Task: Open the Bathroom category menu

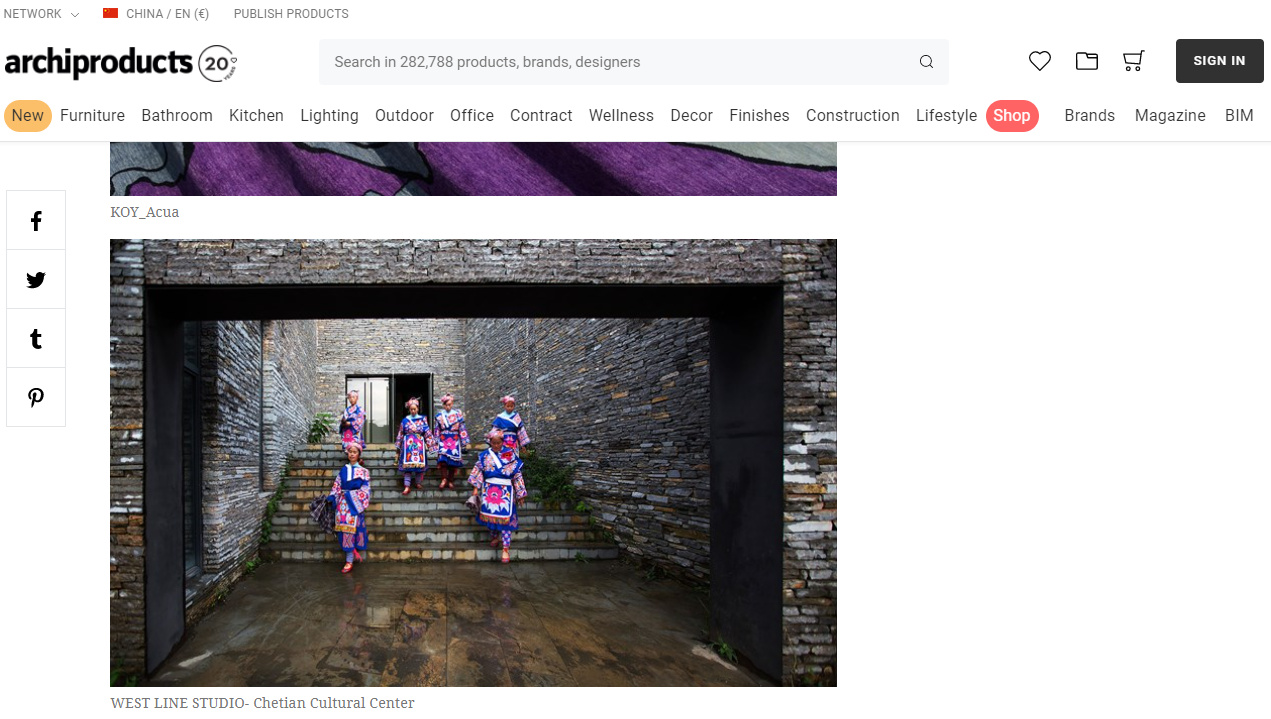Action: 177,116
